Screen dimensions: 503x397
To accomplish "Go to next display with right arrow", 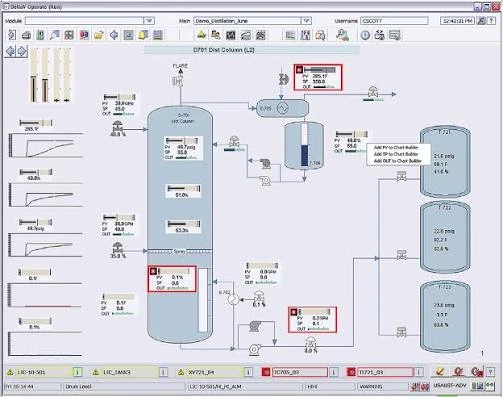I will pyautogui.click(x=22, y=52).
